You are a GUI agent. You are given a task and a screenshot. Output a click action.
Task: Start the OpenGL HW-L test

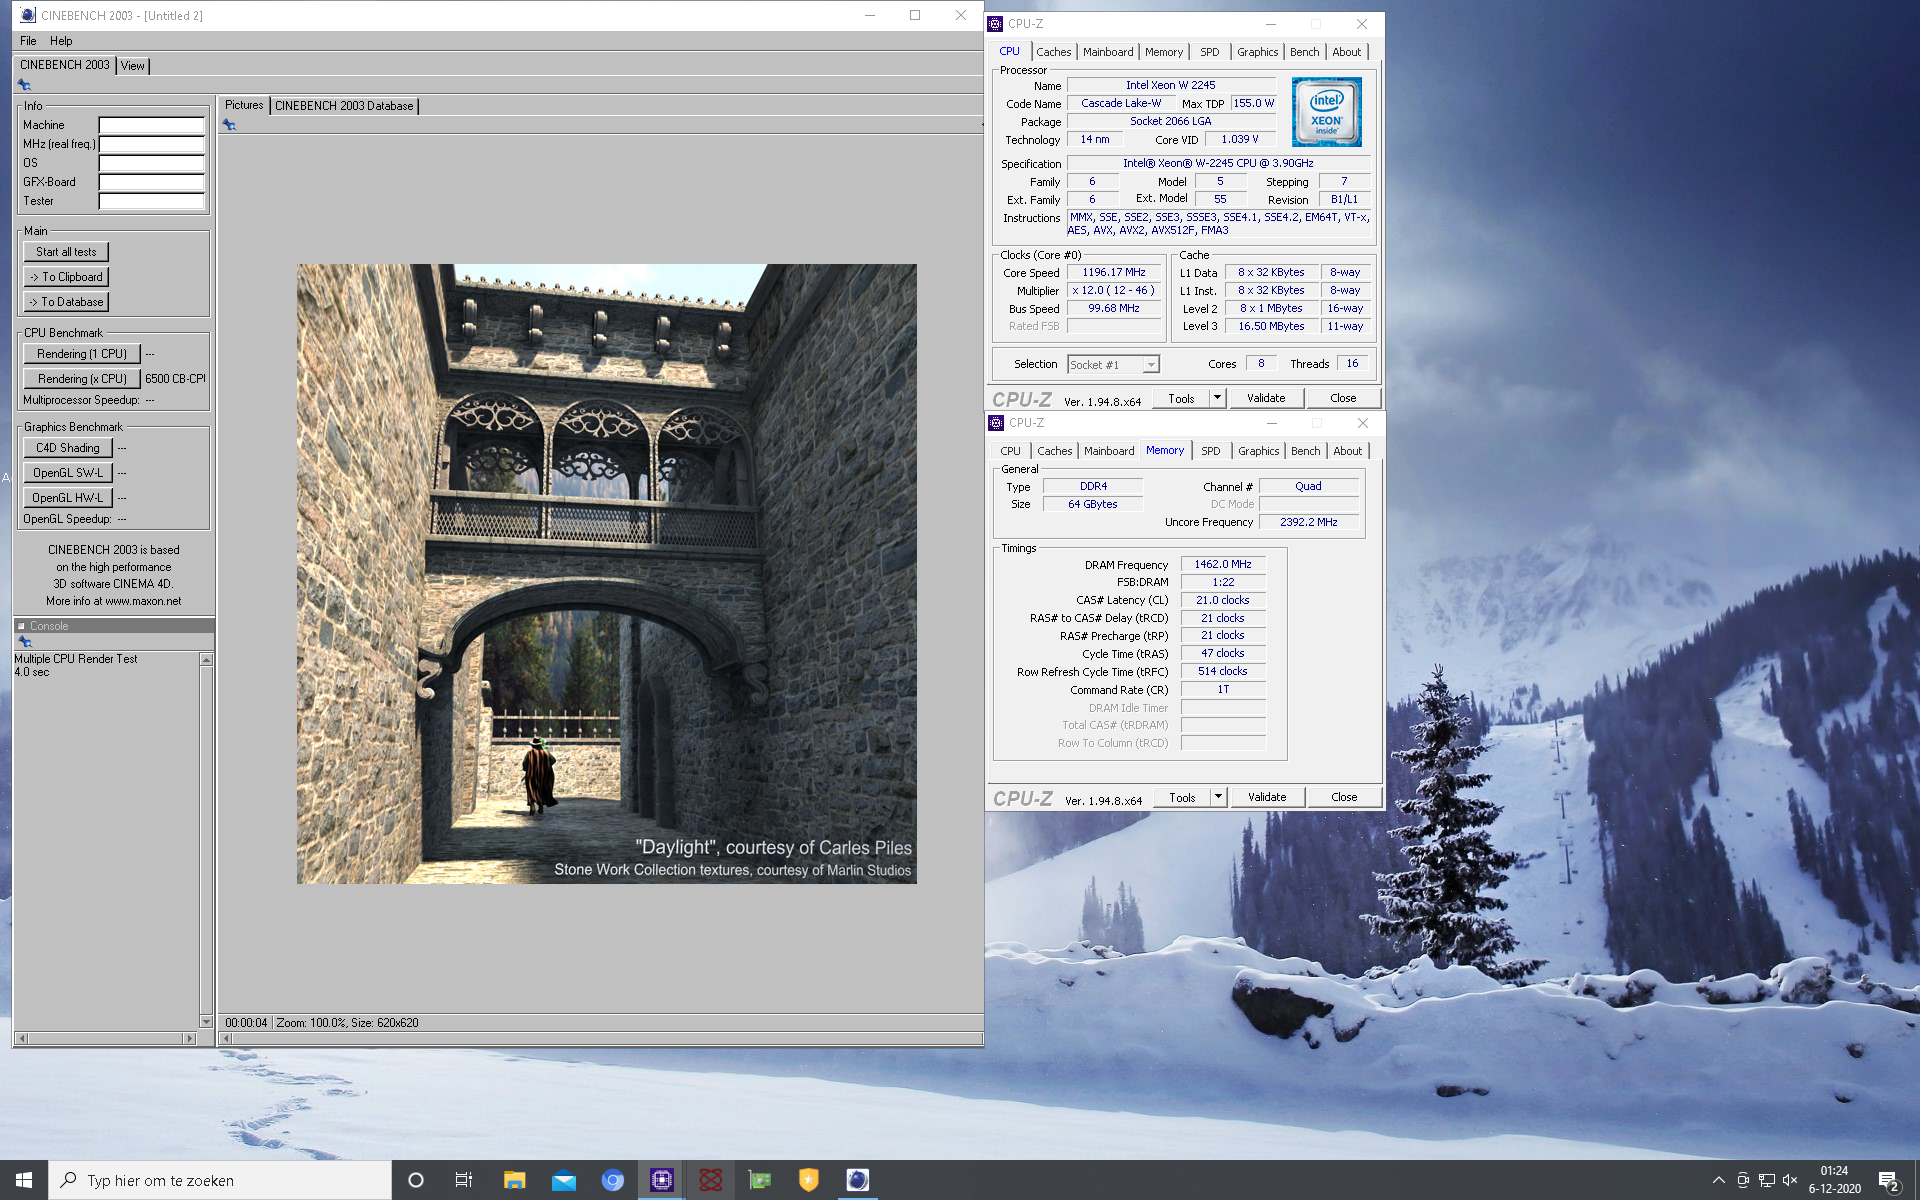pyautogui.click(x=68, y=498)
